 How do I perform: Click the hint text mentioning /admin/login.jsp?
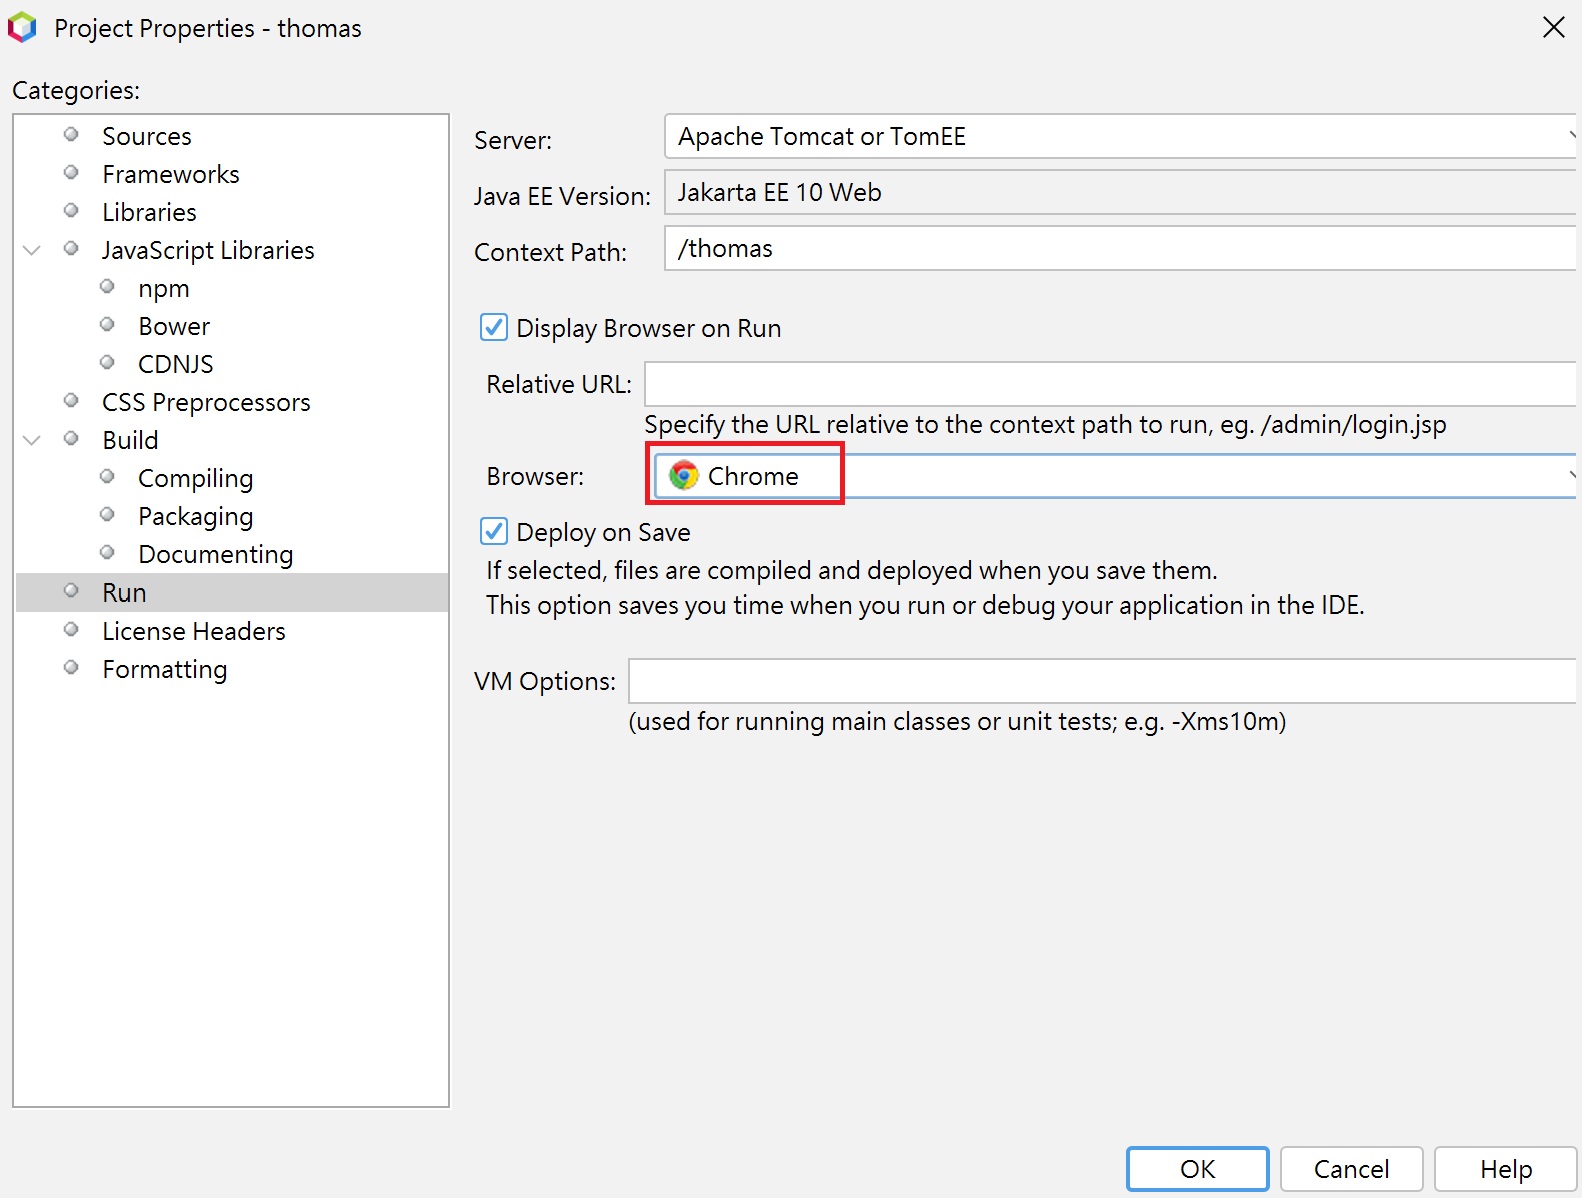pyautogui.click(x=1045, y=424)
